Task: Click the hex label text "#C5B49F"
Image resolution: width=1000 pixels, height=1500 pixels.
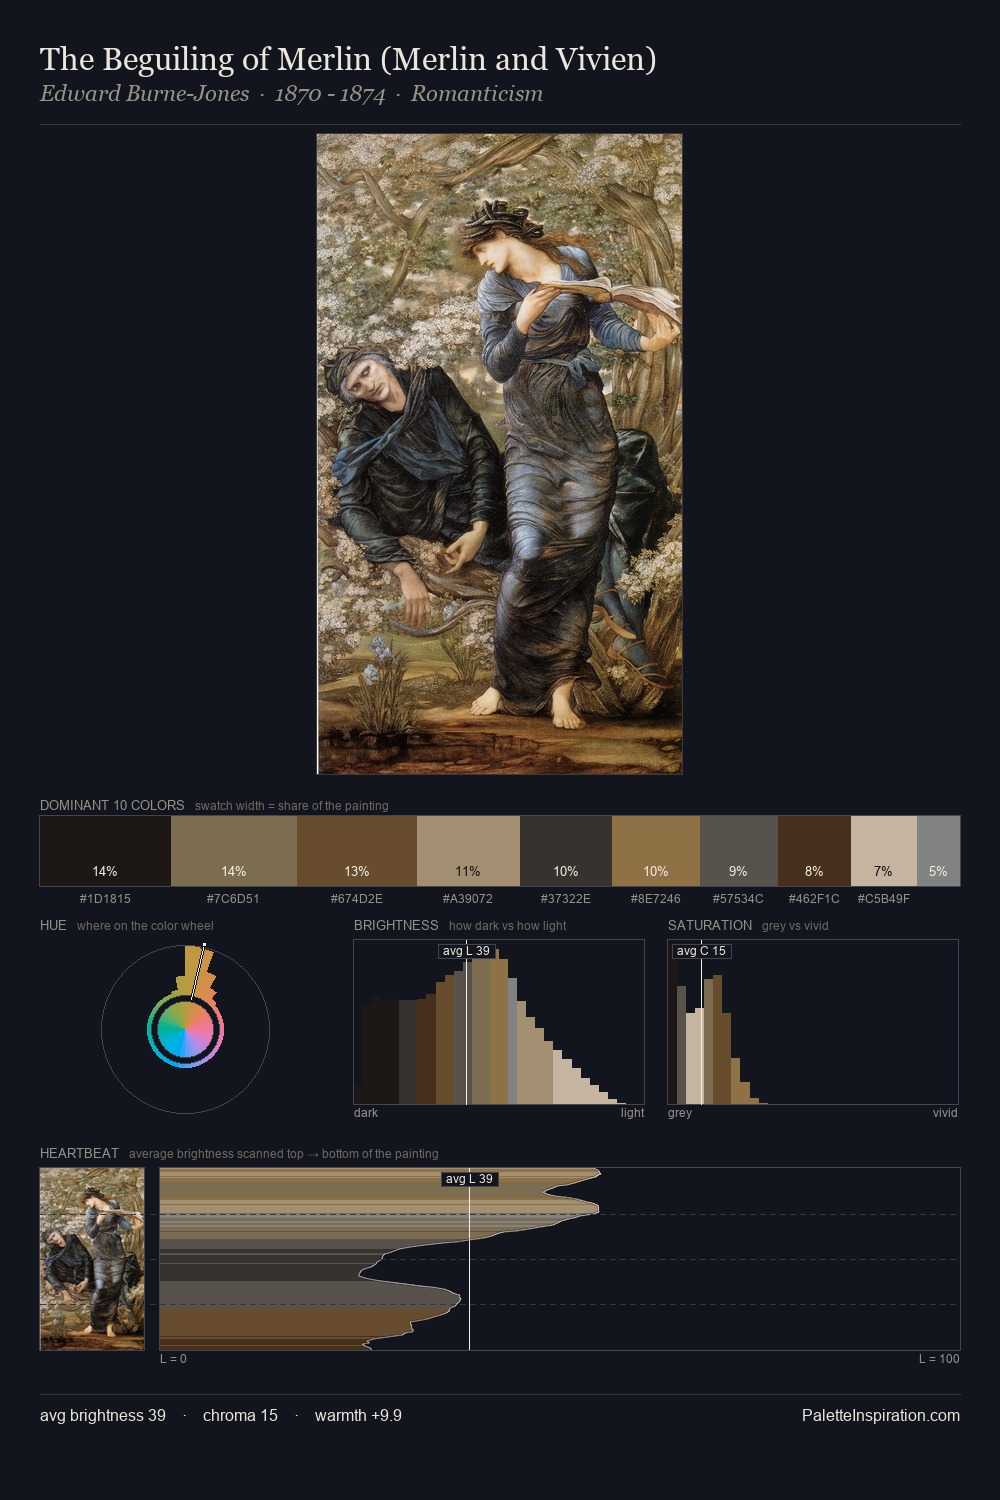Action: point(884,899)
